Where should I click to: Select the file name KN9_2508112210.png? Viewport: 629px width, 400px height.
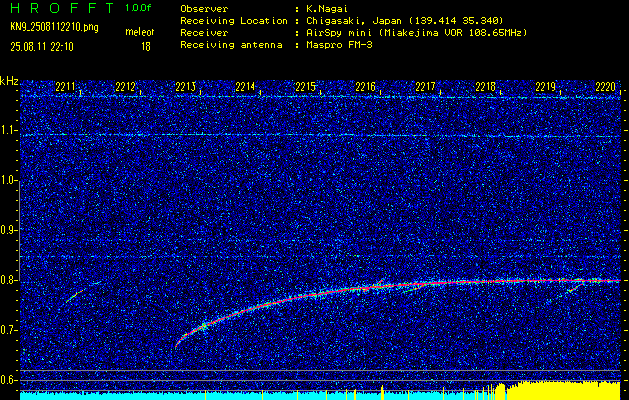tap(54, 27)
